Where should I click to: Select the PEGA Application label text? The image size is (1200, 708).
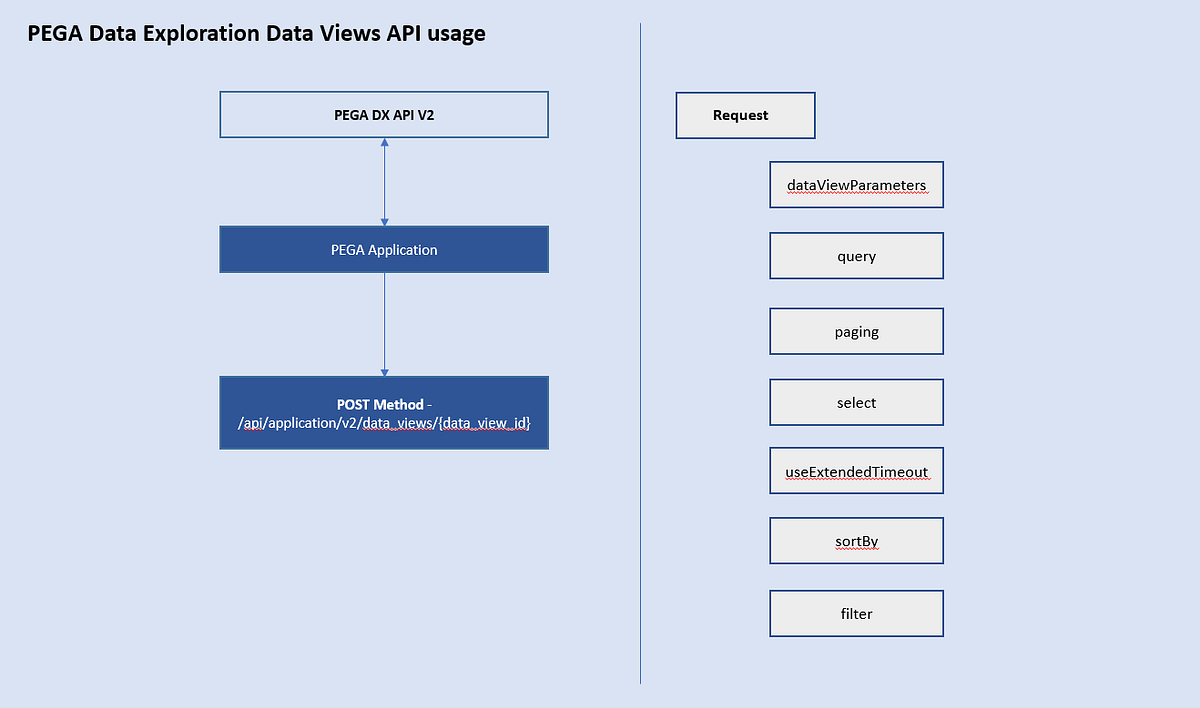[x=383, y=249]
